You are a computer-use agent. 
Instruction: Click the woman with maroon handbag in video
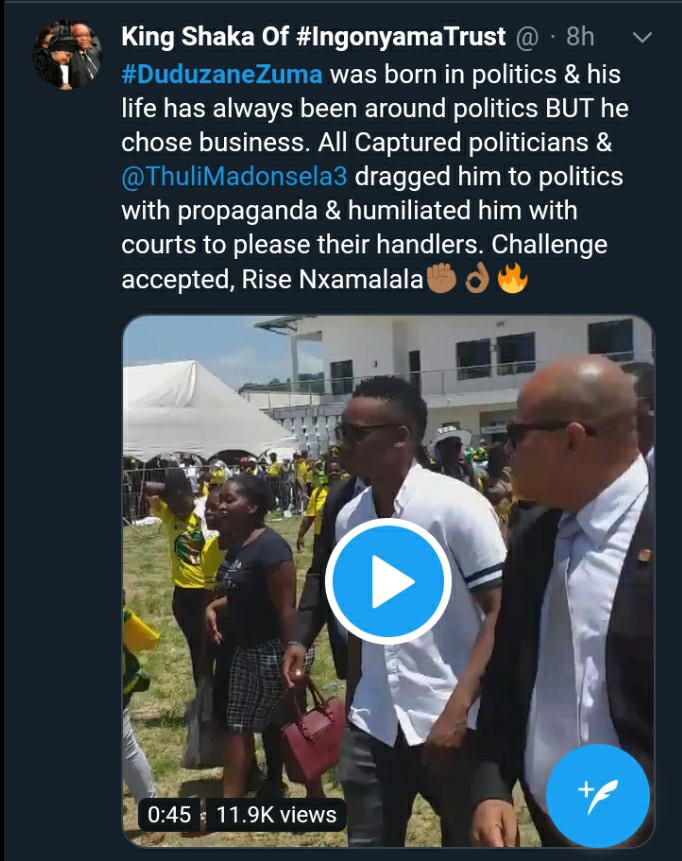click(253, 631)
